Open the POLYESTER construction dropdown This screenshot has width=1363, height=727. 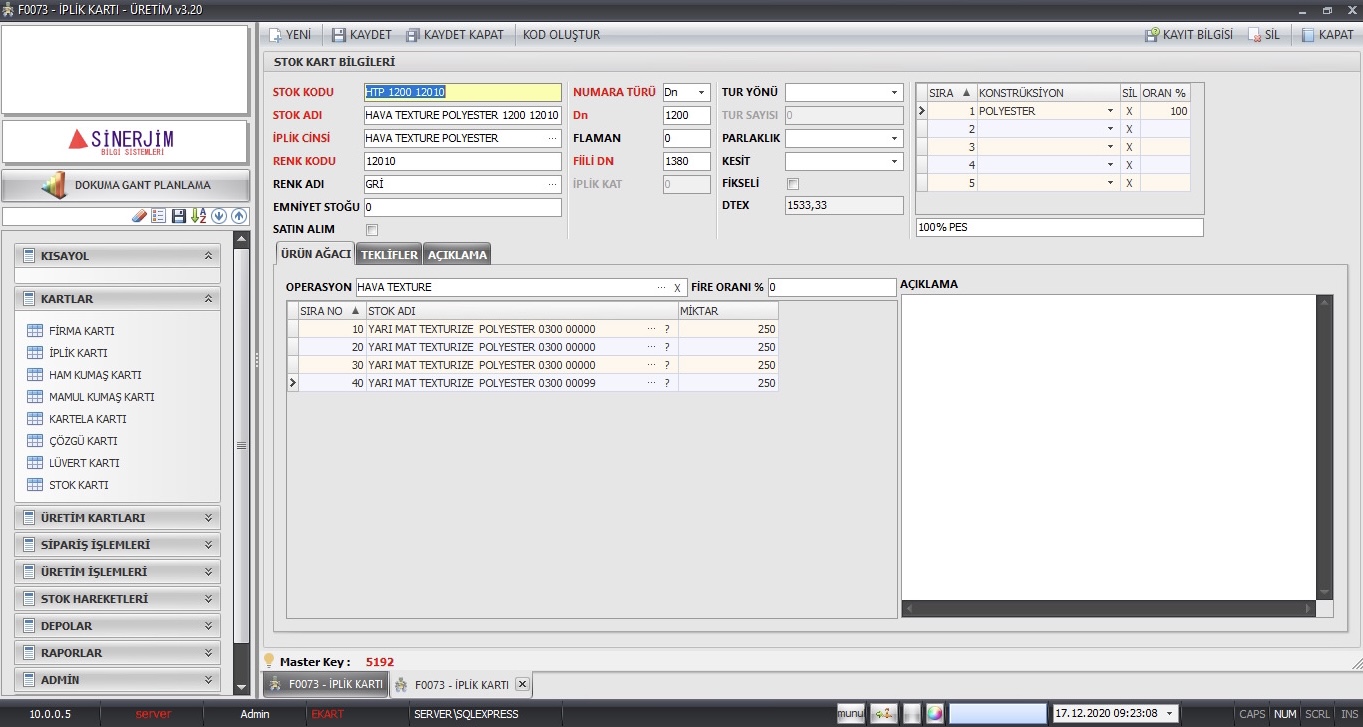coord(1109,111)
